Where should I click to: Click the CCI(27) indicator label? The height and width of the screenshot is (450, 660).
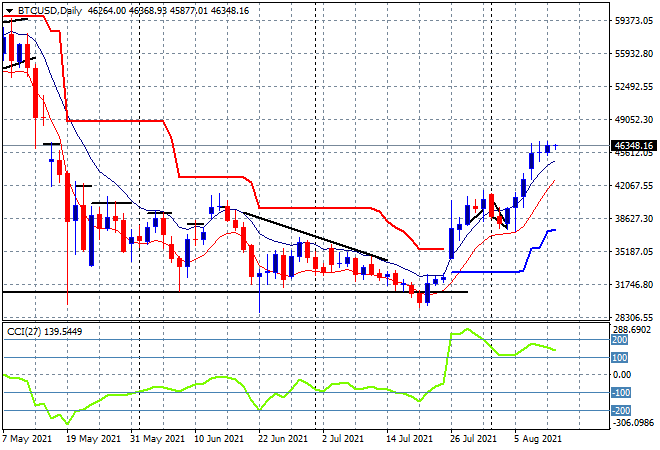(32, 329)
